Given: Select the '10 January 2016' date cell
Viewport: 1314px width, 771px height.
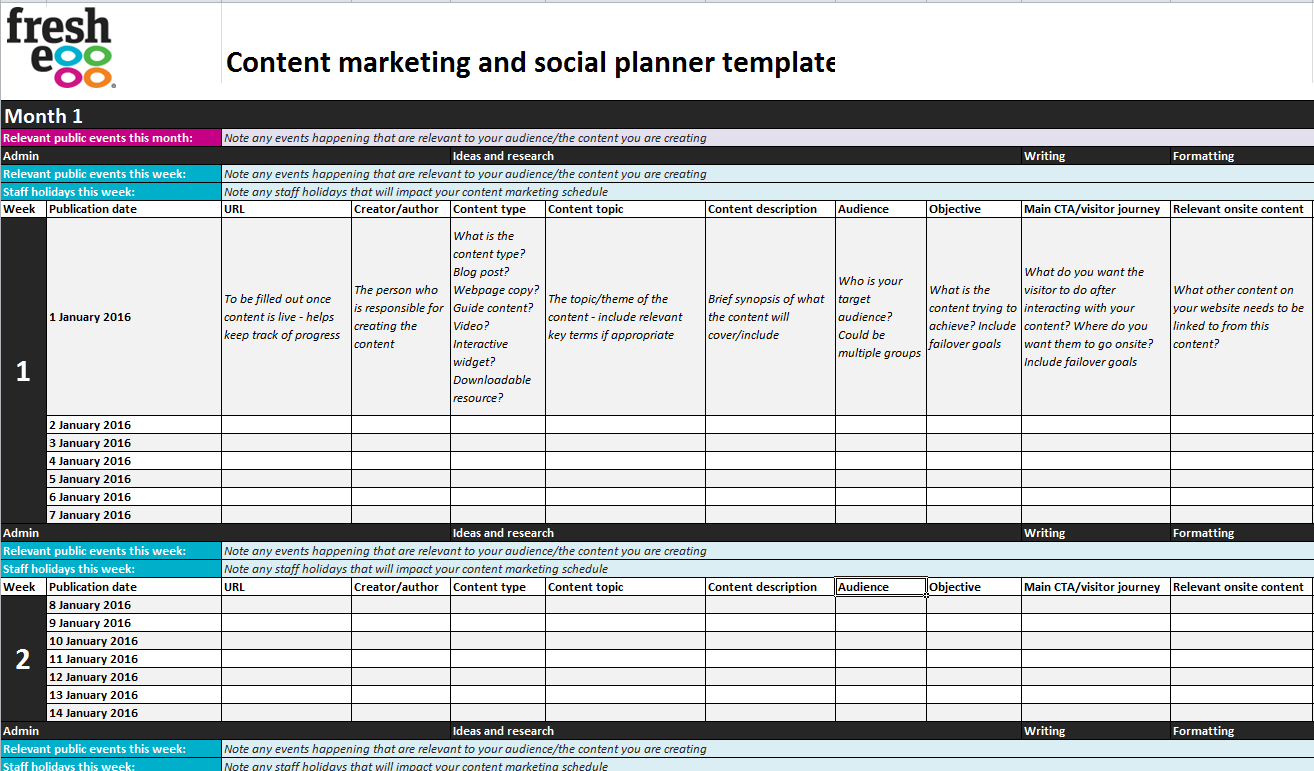Looking at the screenshot, I should click(134, 641).
